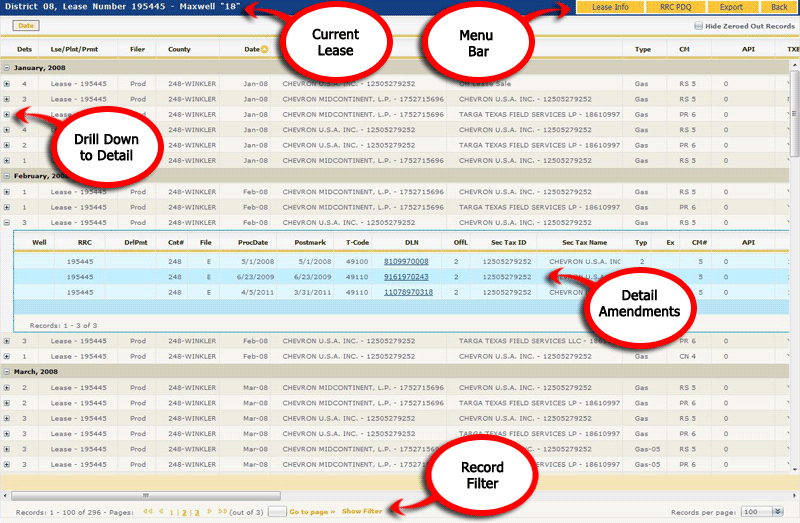
Task: Expand Feb-08 row for TARGA TEXAS FIELD SERVICES LLC
Action: [x=7, y=341]
